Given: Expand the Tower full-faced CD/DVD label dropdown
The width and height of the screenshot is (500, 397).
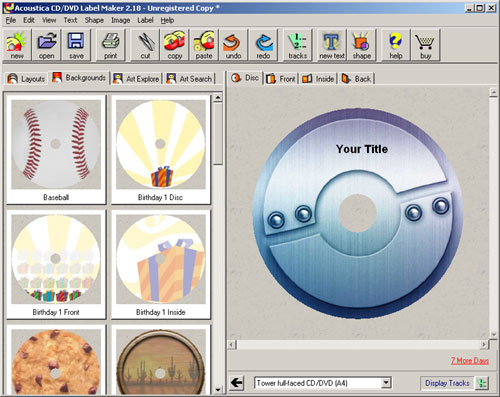Looking at the screenshot, I should tap(386, 383).
